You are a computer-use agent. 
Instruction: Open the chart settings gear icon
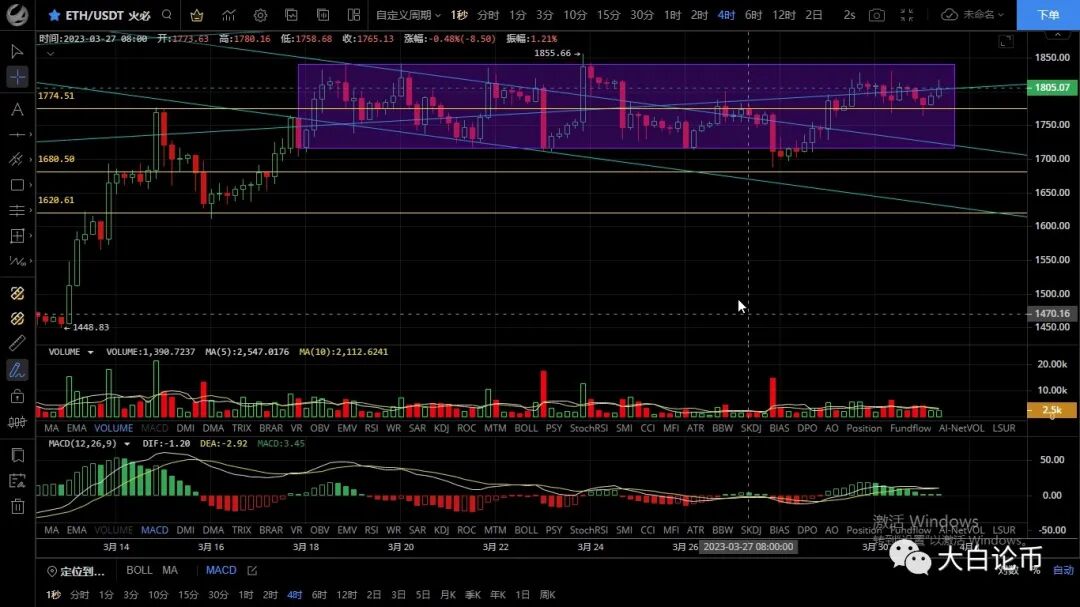point(260,15)
